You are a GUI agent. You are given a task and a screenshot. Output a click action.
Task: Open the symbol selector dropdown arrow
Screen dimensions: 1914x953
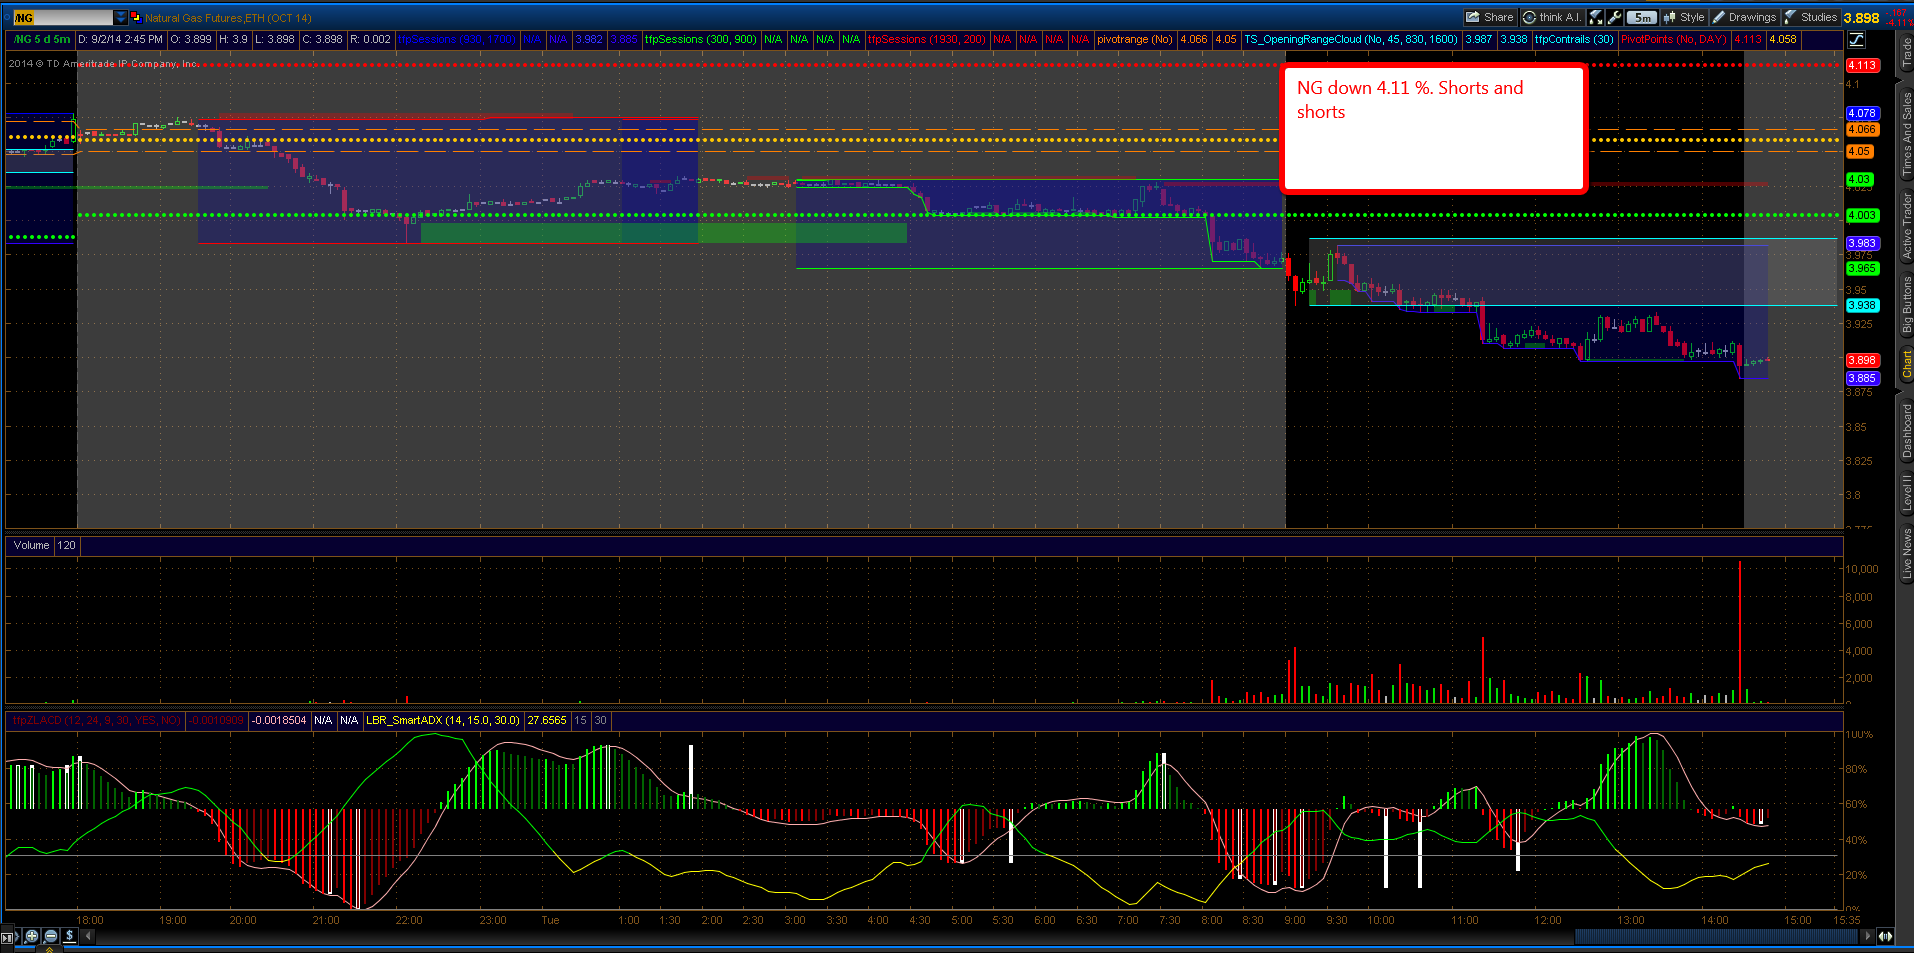pos(121,17)
